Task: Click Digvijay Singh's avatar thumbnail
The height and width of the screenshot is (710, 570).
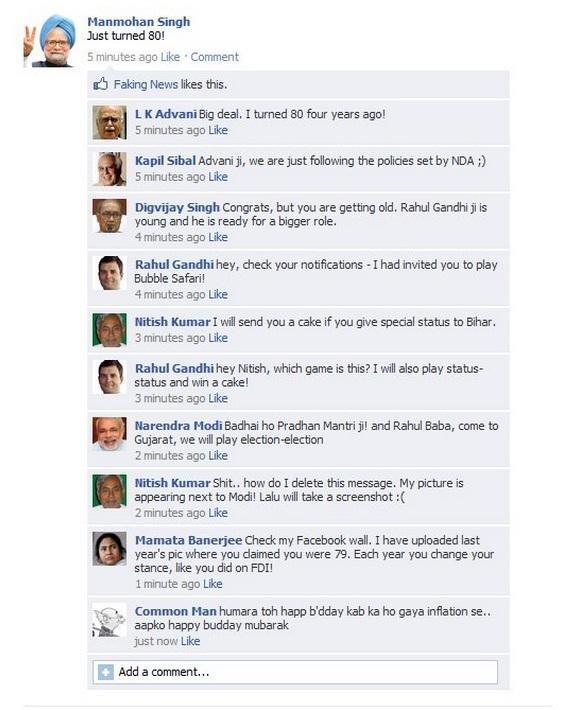Action: pos(110,216)
